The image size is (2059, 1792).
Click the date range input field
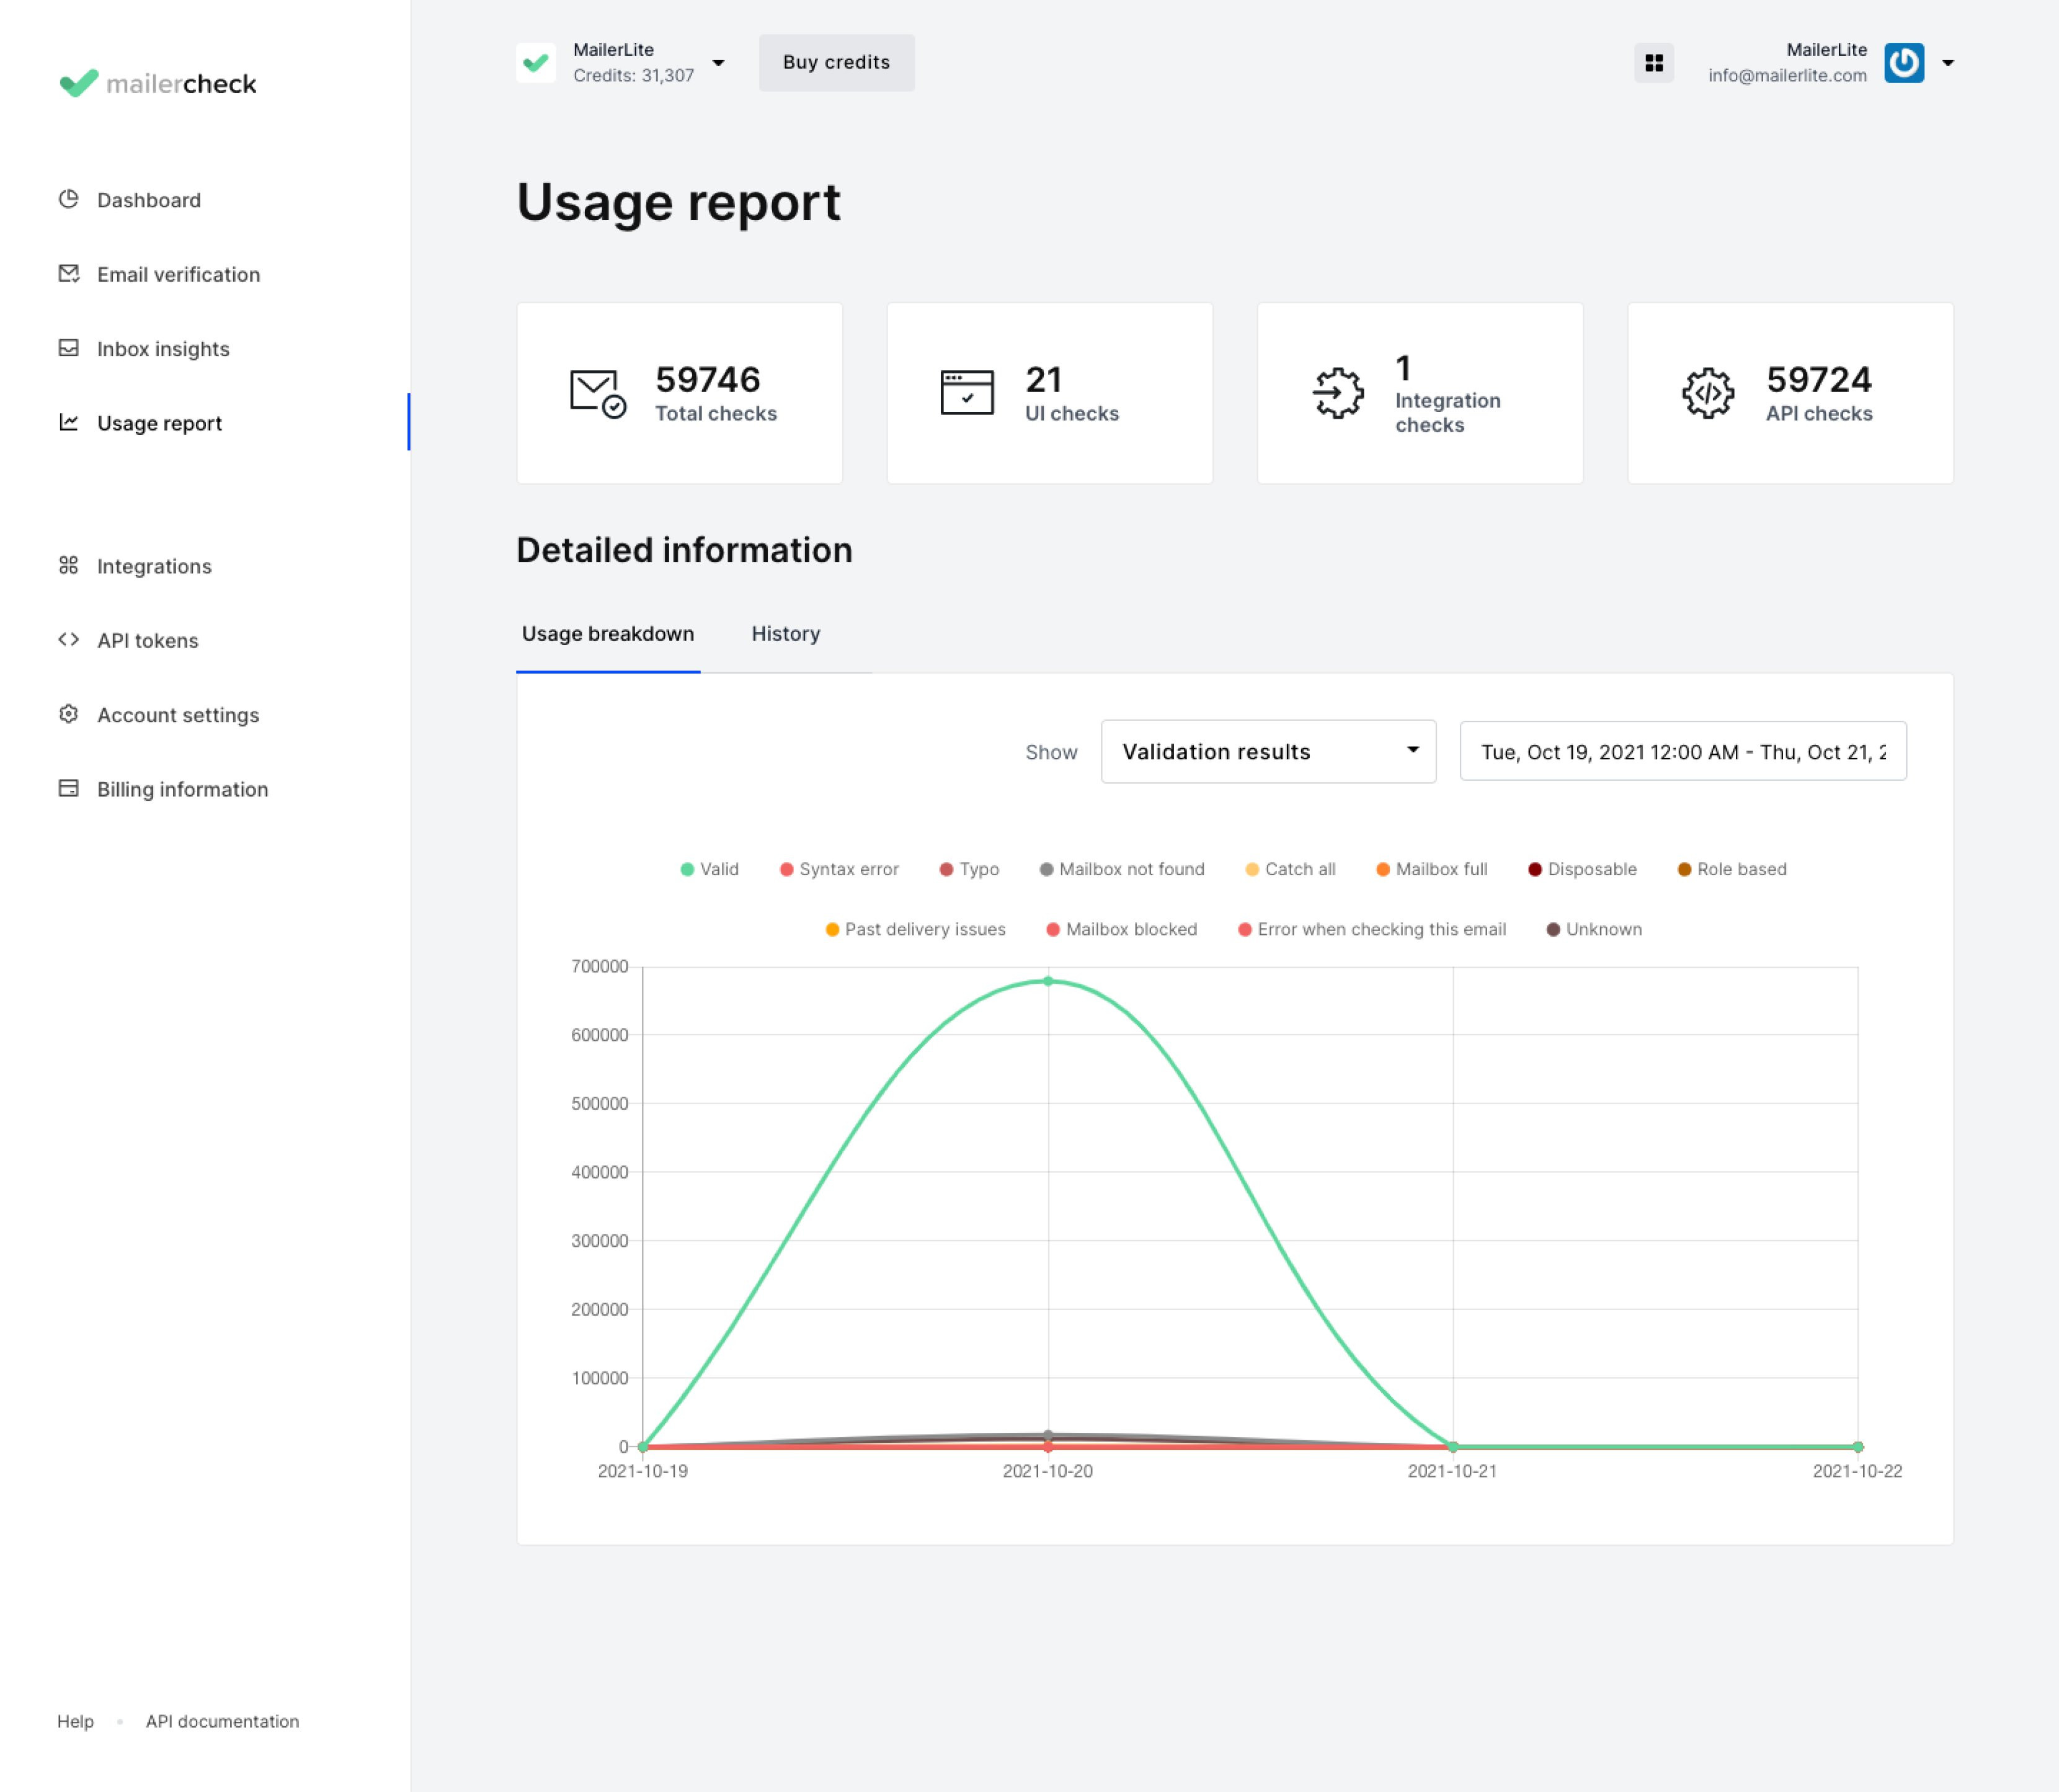point(1682,751)
